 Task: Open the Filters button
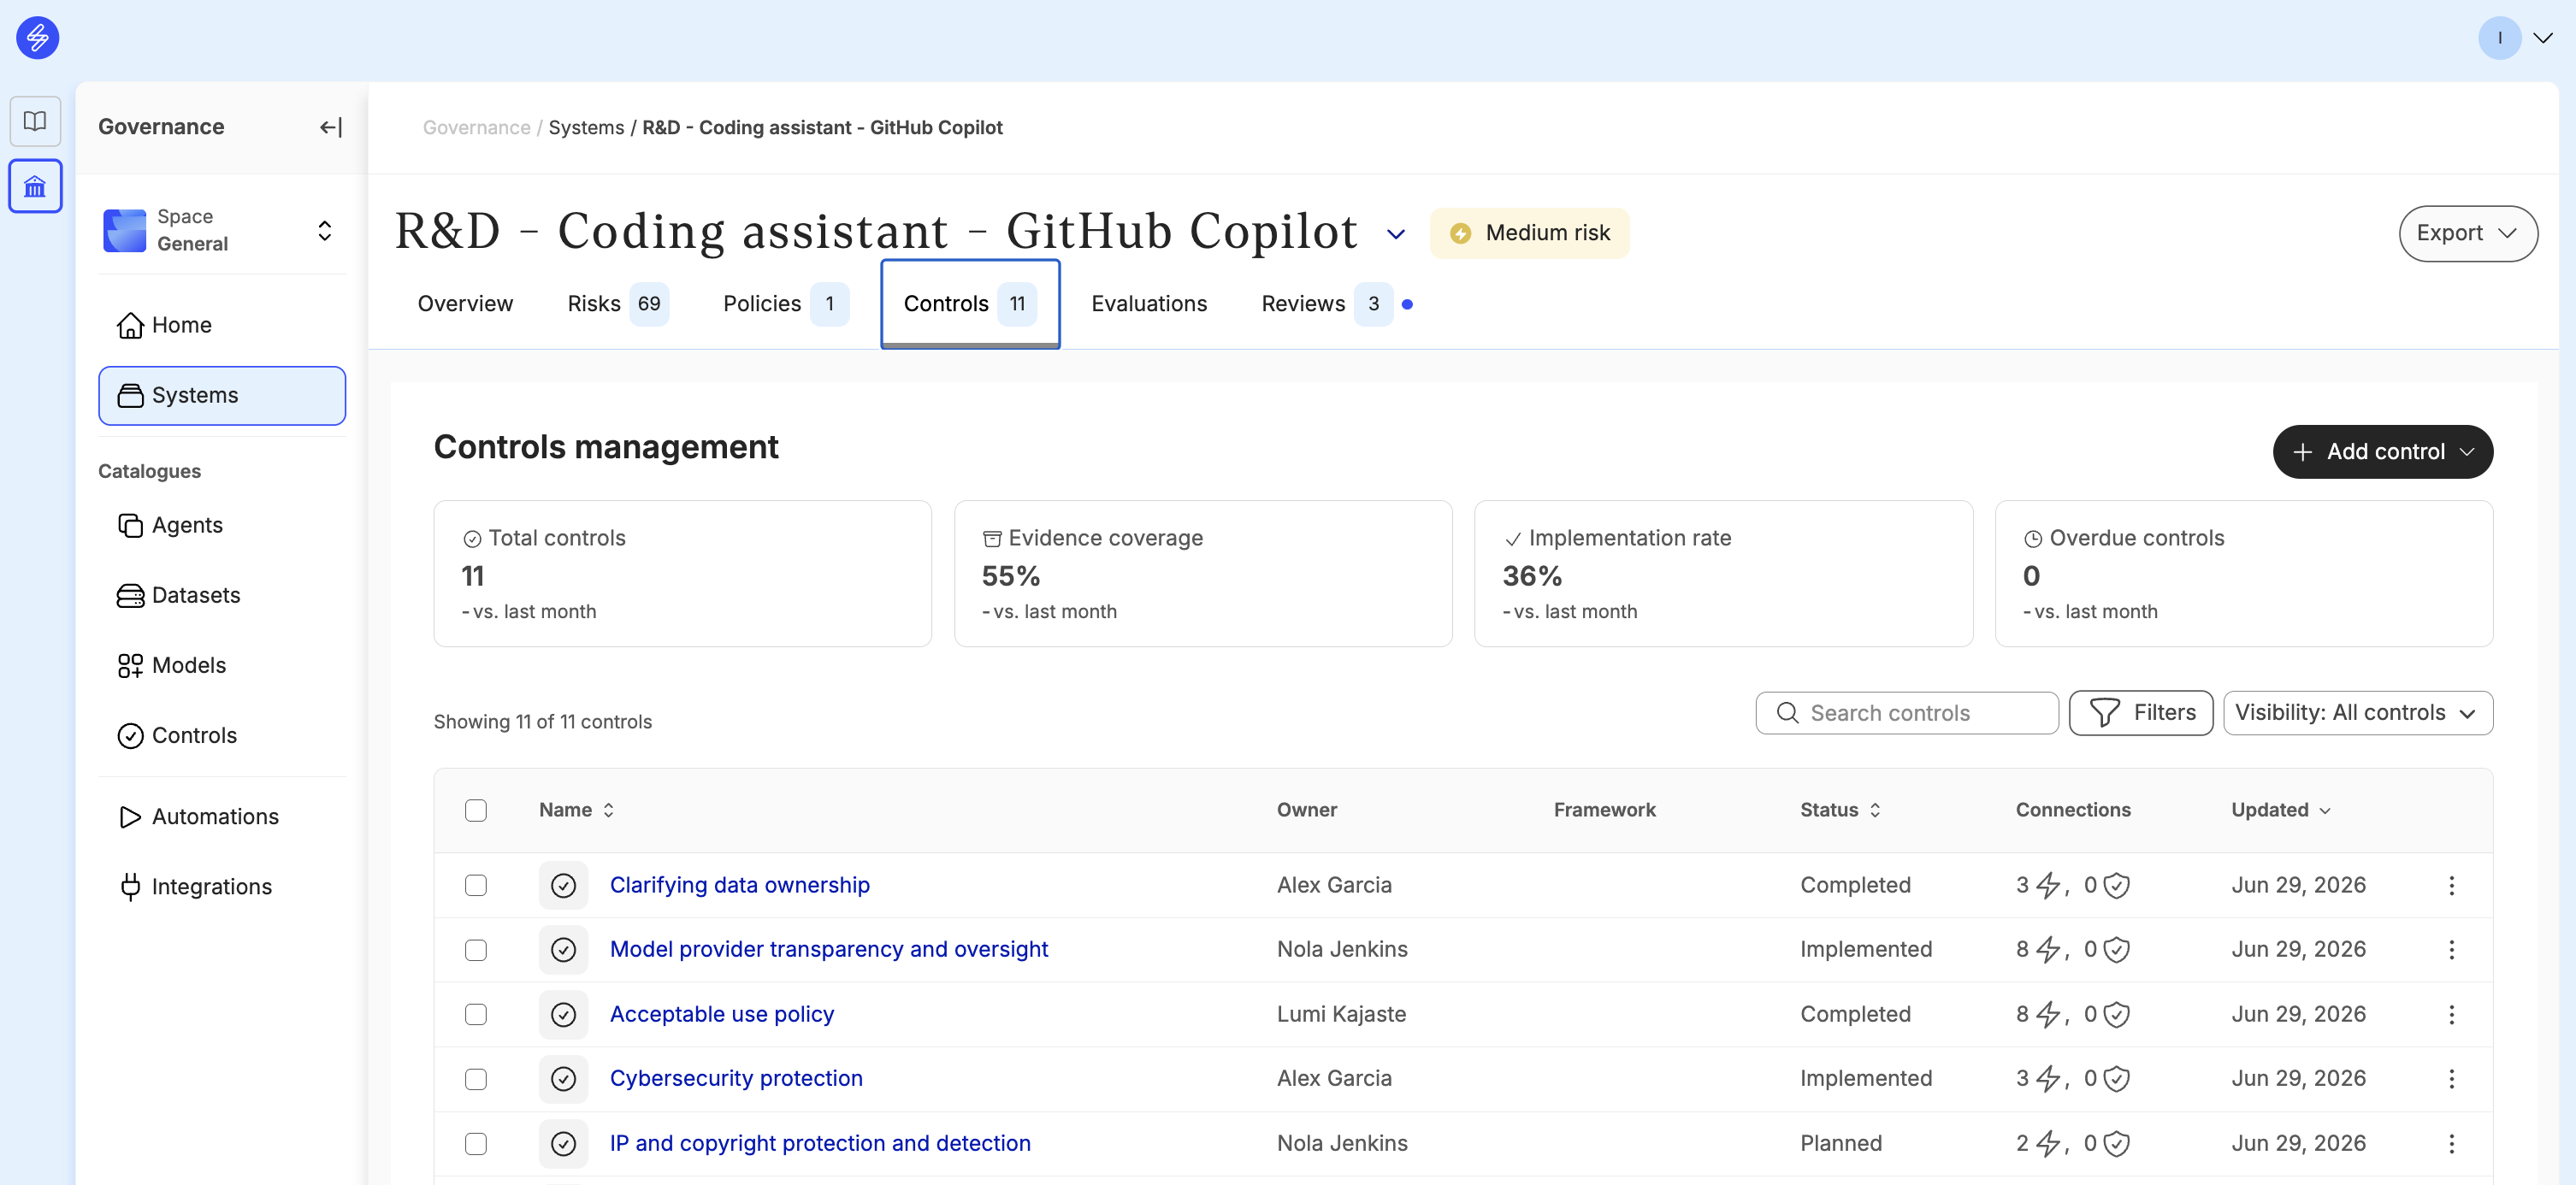coord(2140,713)
